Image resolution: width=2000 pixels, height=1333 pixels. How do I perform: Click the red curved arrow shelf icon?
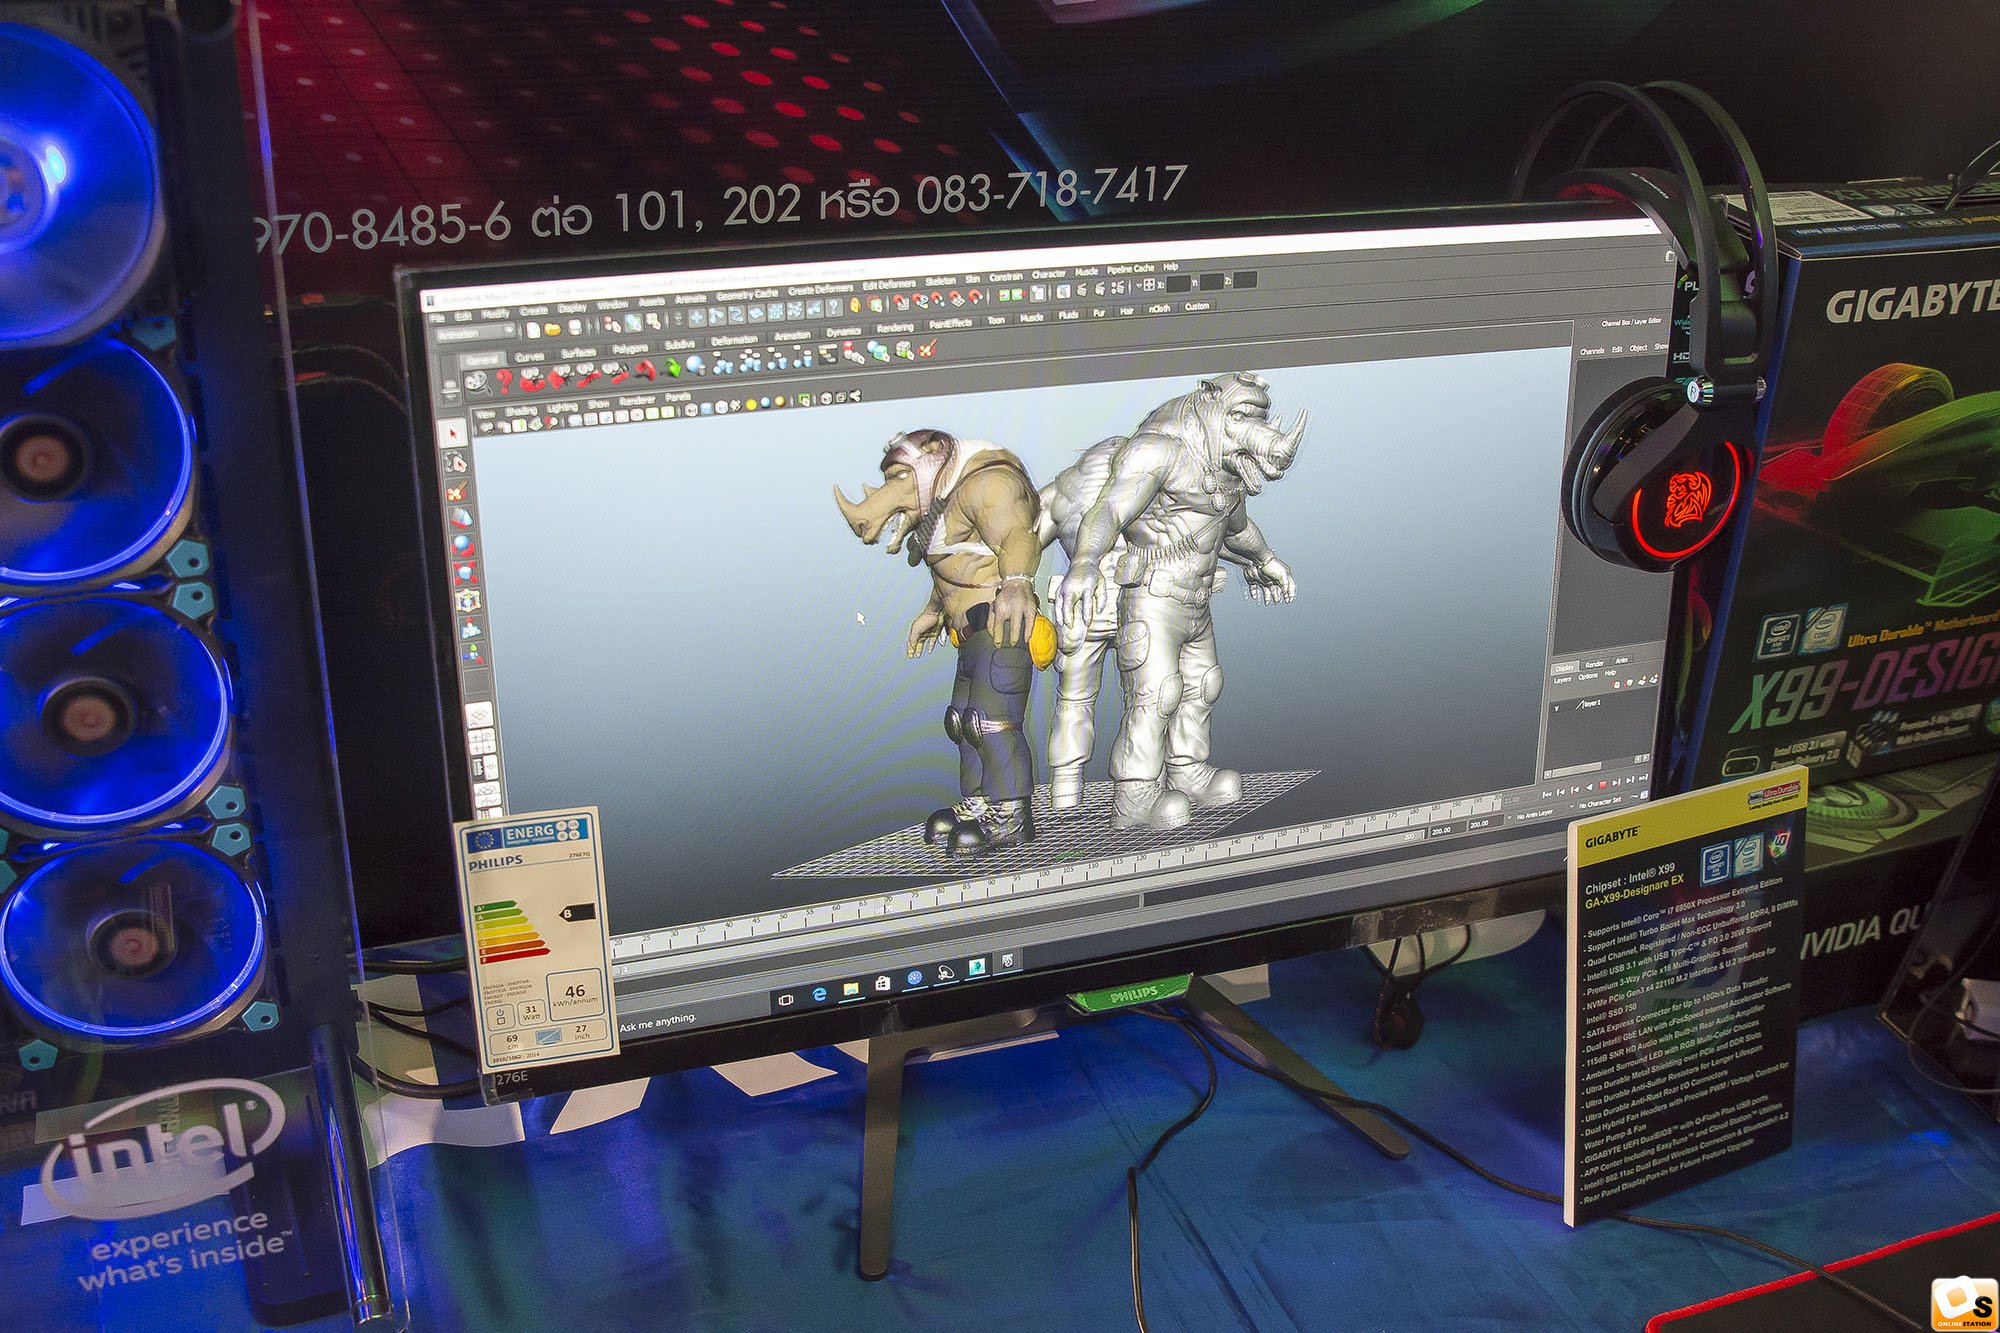[x=646, y=370]
